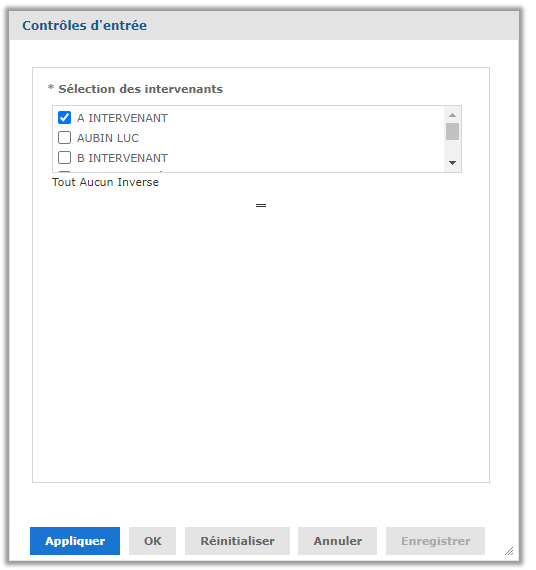Click the intervenants list scrollbar thumb
Viewport: 536px width, 570px height.
tap(452, 132)
